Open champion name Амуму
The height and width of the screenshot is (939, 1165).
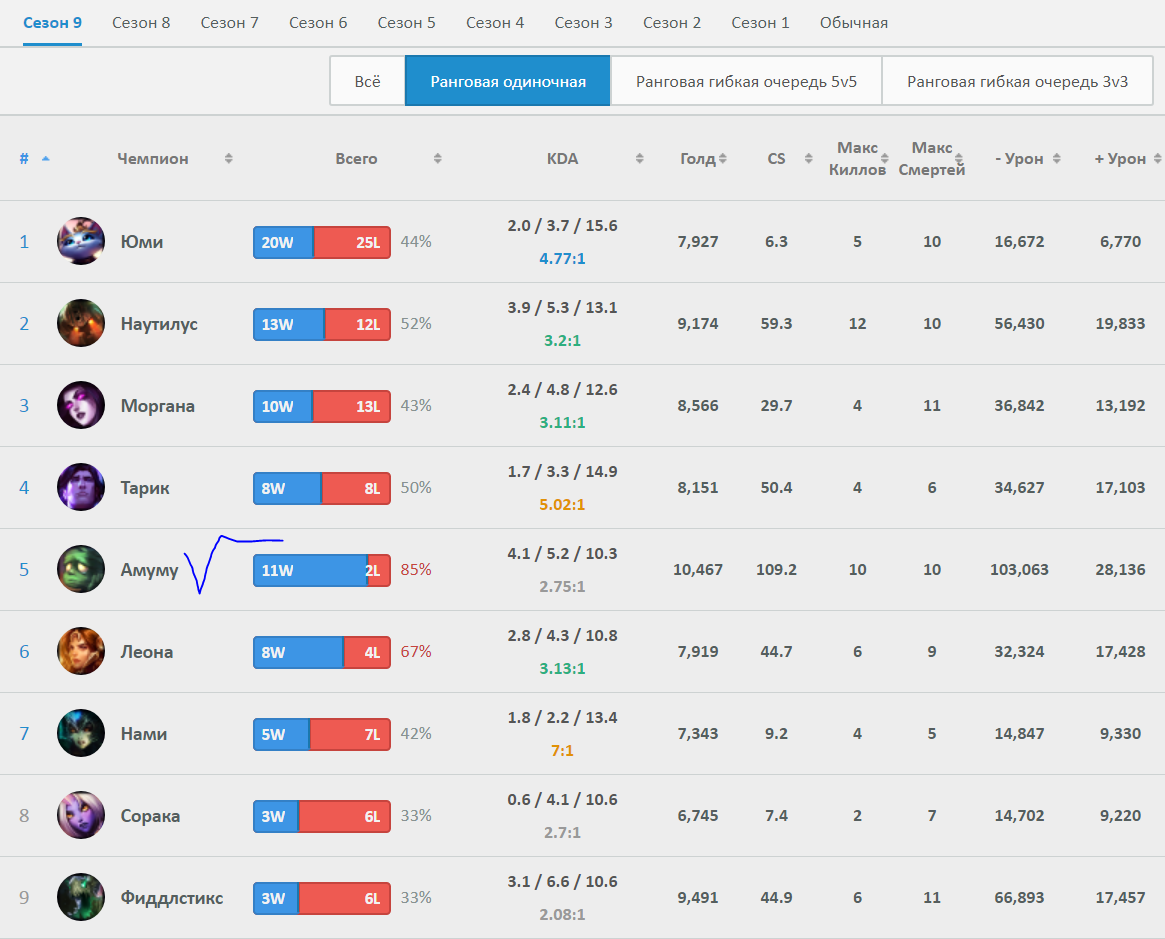point(149,571)
